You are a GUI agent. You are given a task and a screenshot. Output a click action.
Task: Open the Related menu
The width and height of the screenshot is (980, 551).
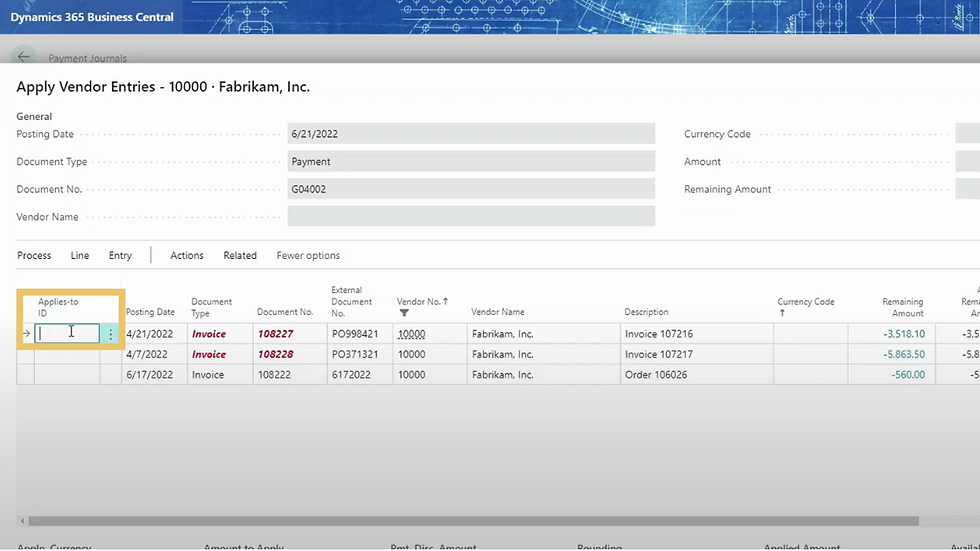pyautogui.click(x=240, y=256)
